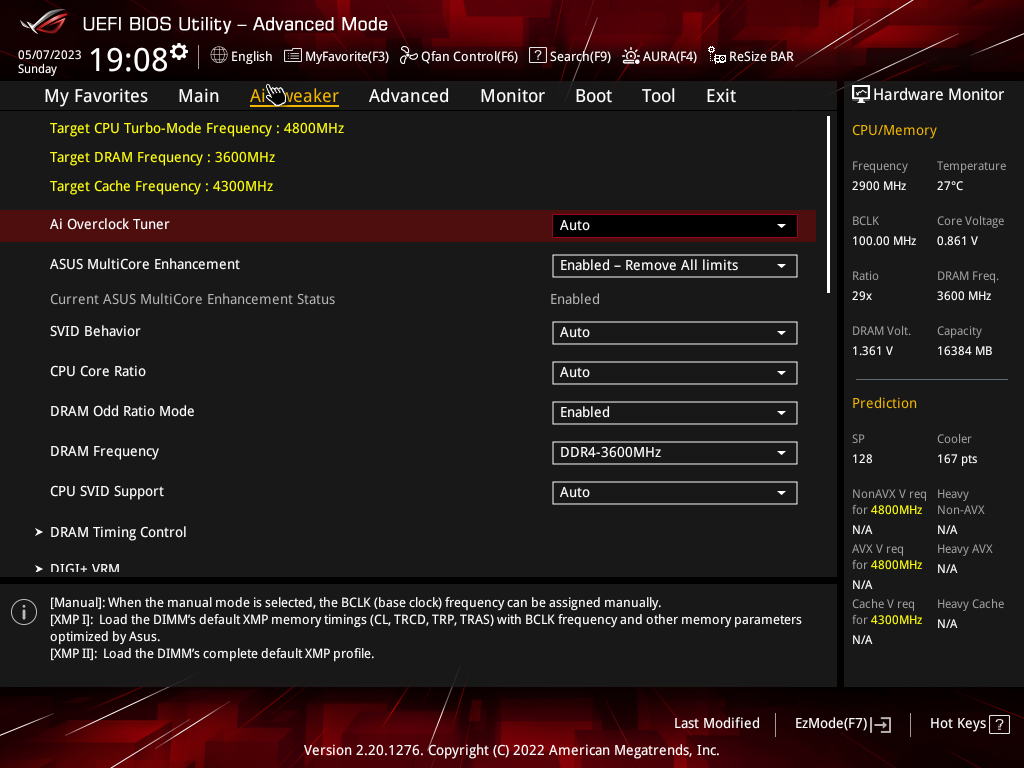This screenshot has height=768, width=1024.
Task: Click the Search question mark icon
Action: 537,56
